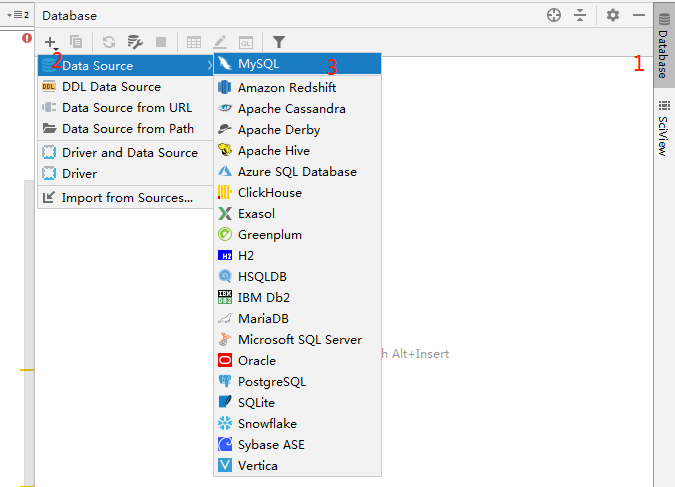Select SQLite
Screen dimensions: 675x487
[297, 403]
